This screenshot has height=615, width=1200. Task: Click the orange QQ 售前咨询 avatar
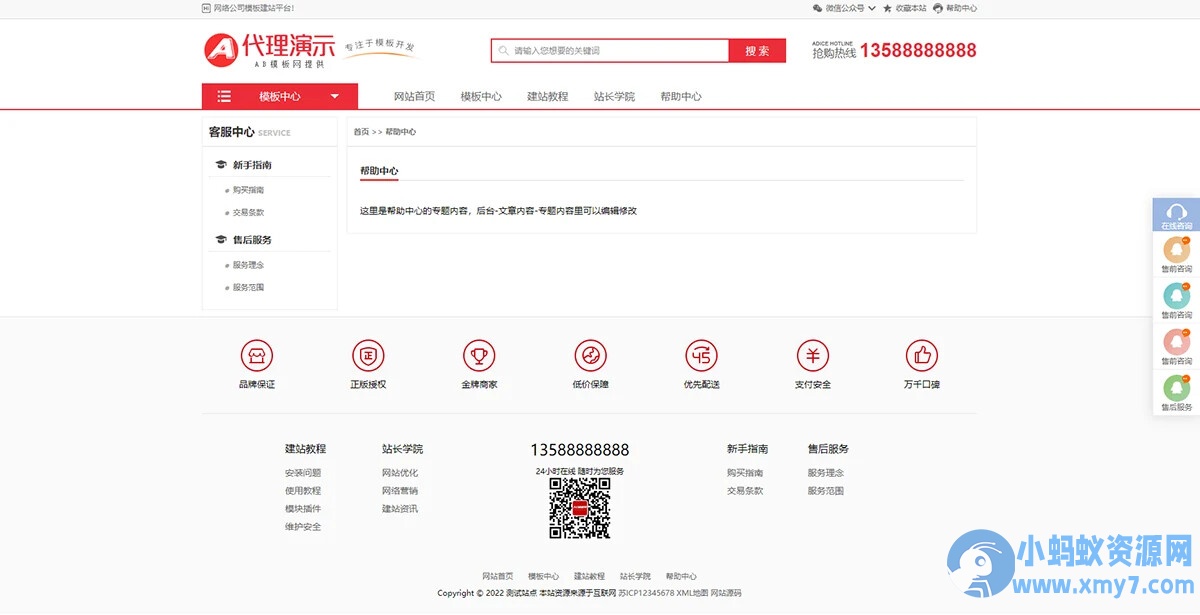point(1177,249)
